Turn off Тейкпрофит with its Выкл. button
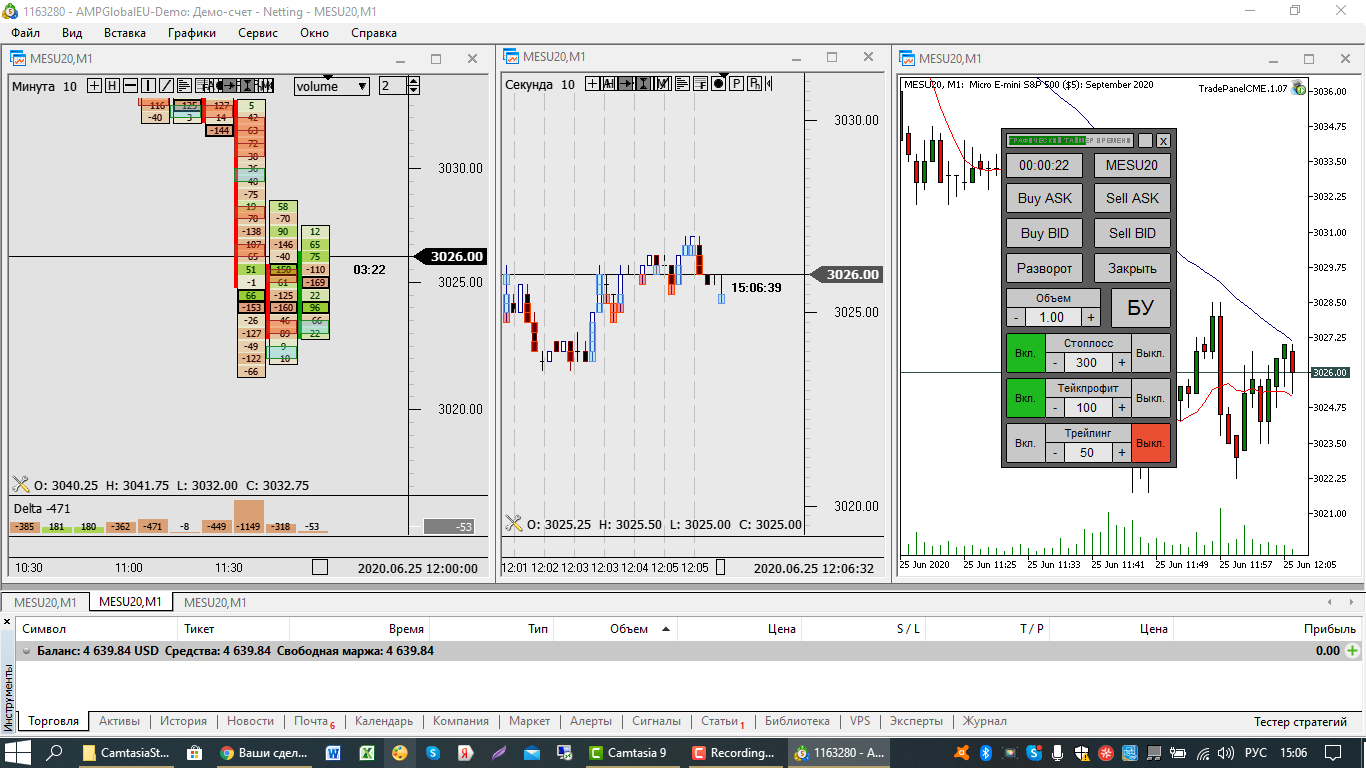Screen dimensions: 1366x768 click(1151, 398)
